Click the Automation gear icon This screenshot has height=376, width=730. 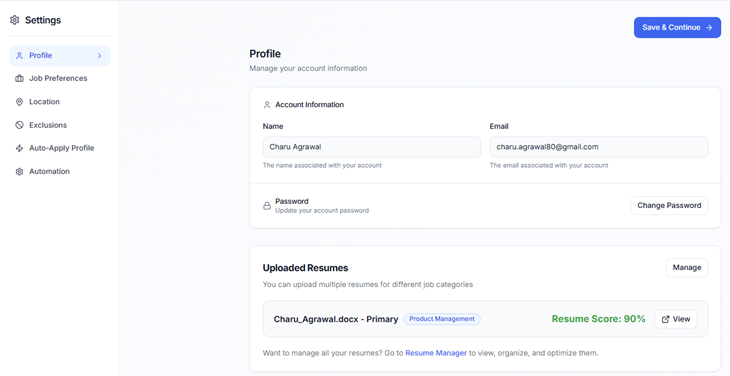point(19,172)
